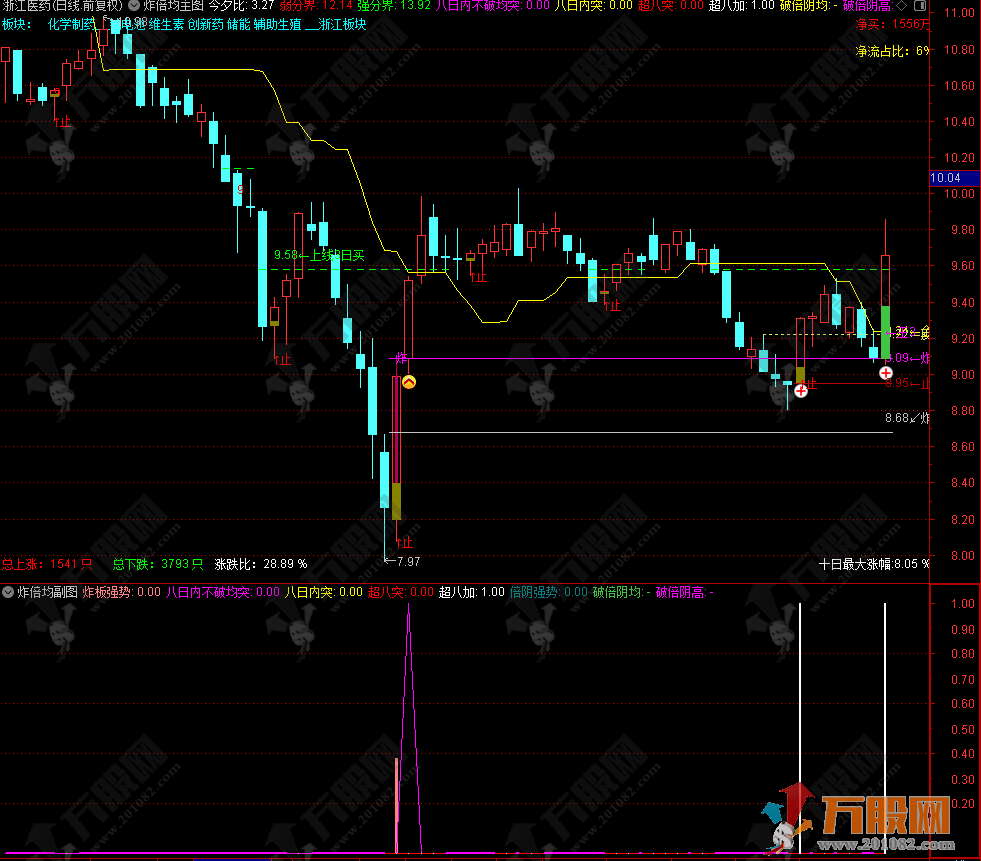Click the 弱分界: 12.14 value

[316, 6]
